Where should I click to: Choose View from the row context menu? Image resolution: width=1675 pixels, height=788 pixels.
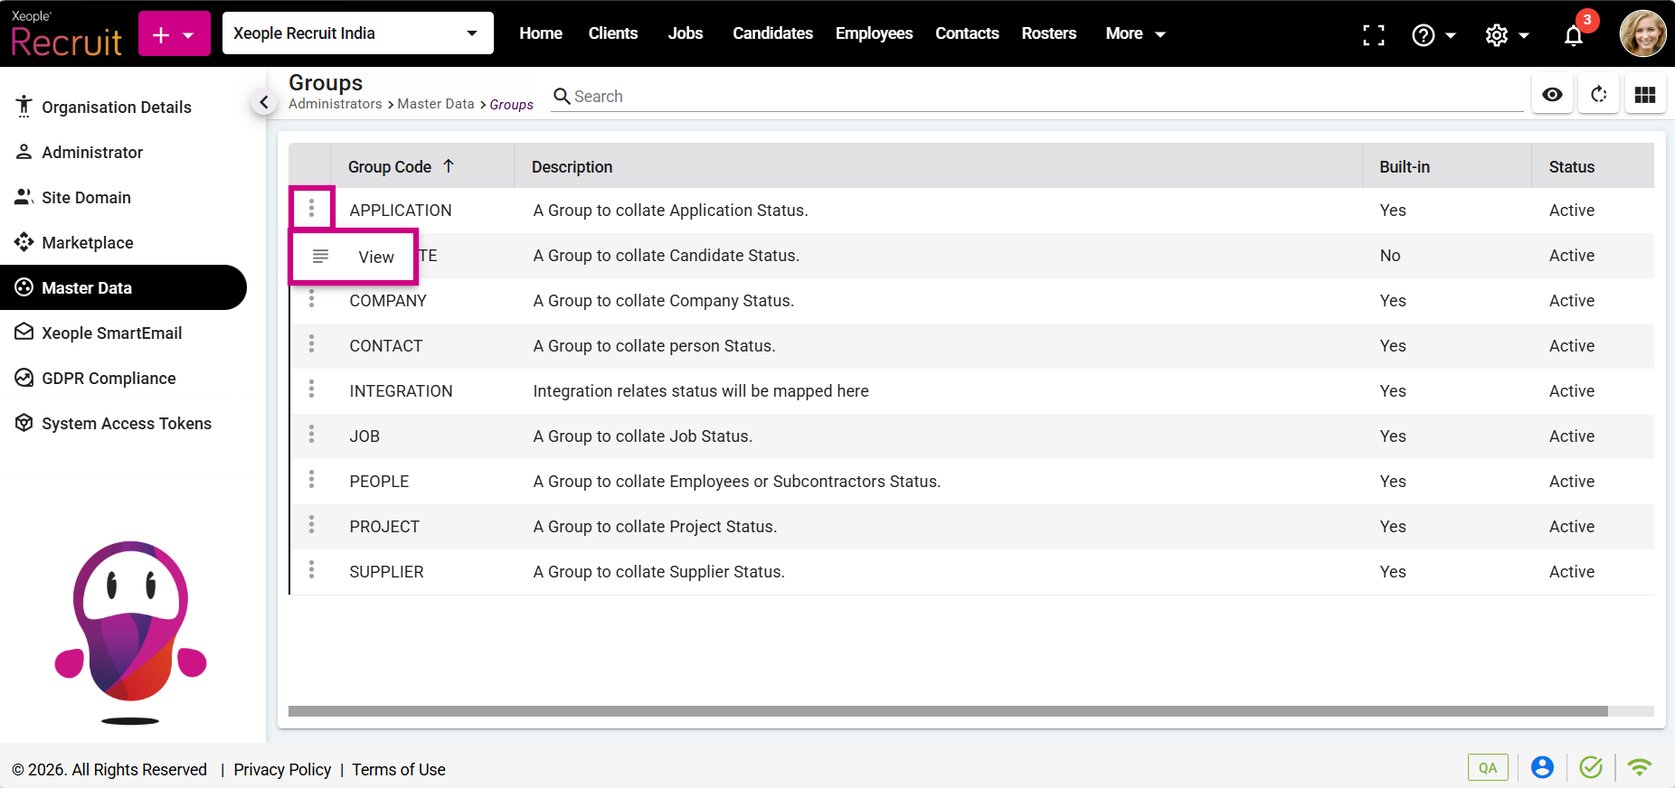pyautogui.click(x=354, y=257)
